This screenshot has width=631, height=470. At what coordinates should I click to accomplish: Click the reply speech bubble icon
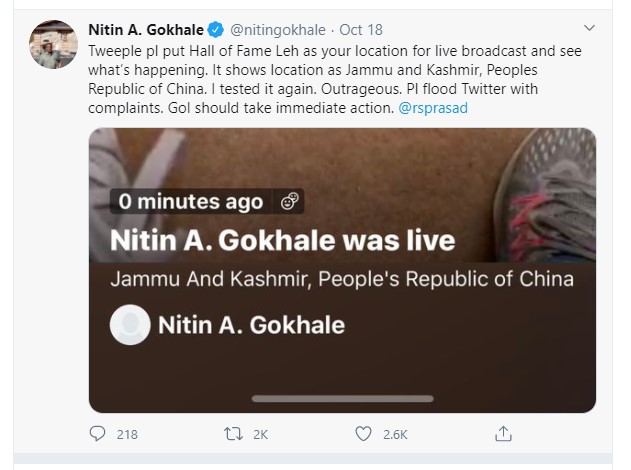pos(97,434)
